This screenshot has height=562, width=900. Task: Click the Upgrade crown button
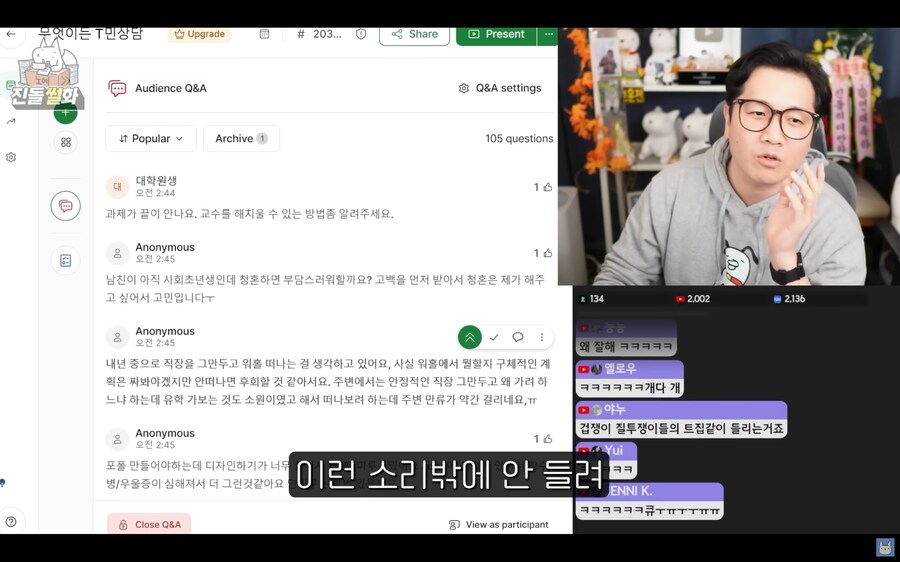(199, 34)
